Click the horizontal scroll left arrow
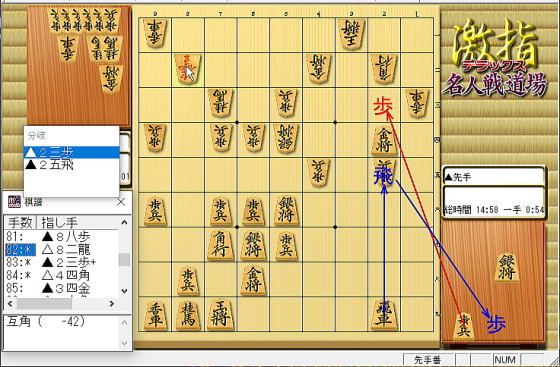 (x=10, y=303)
